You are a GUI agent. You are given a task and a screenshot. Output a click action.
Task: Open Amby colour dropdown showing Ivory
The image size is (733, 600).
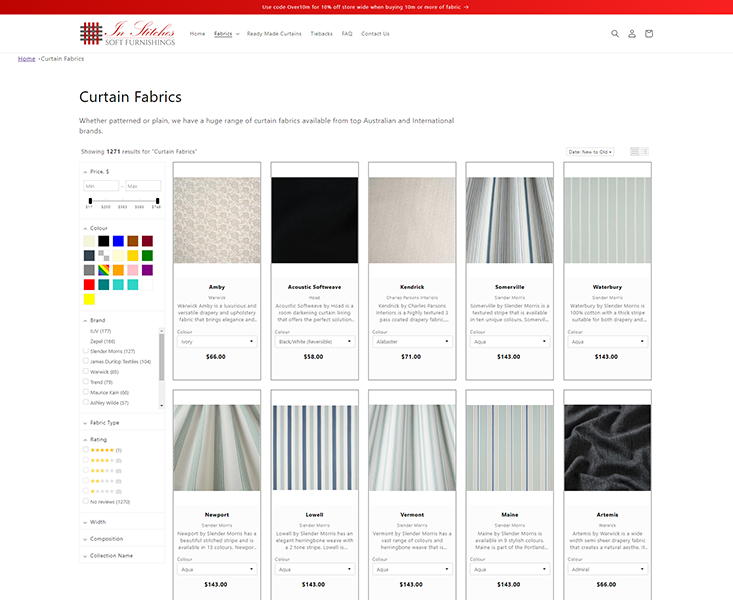click(x=217, y=341)
